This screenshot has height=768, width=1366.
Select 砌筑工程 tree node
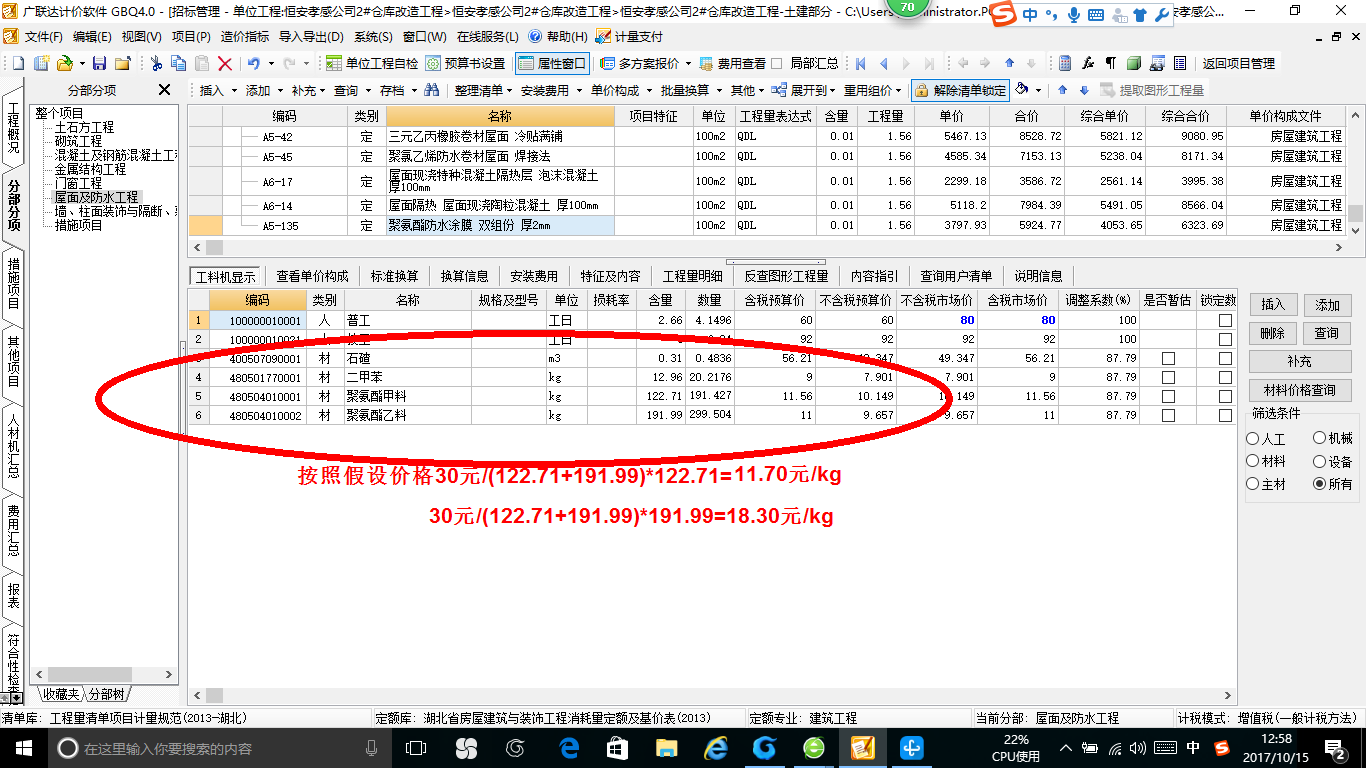[78, 142]
